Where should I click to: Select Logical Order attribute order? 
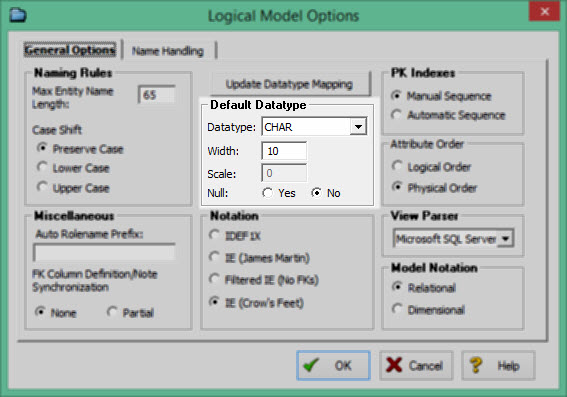397,166
